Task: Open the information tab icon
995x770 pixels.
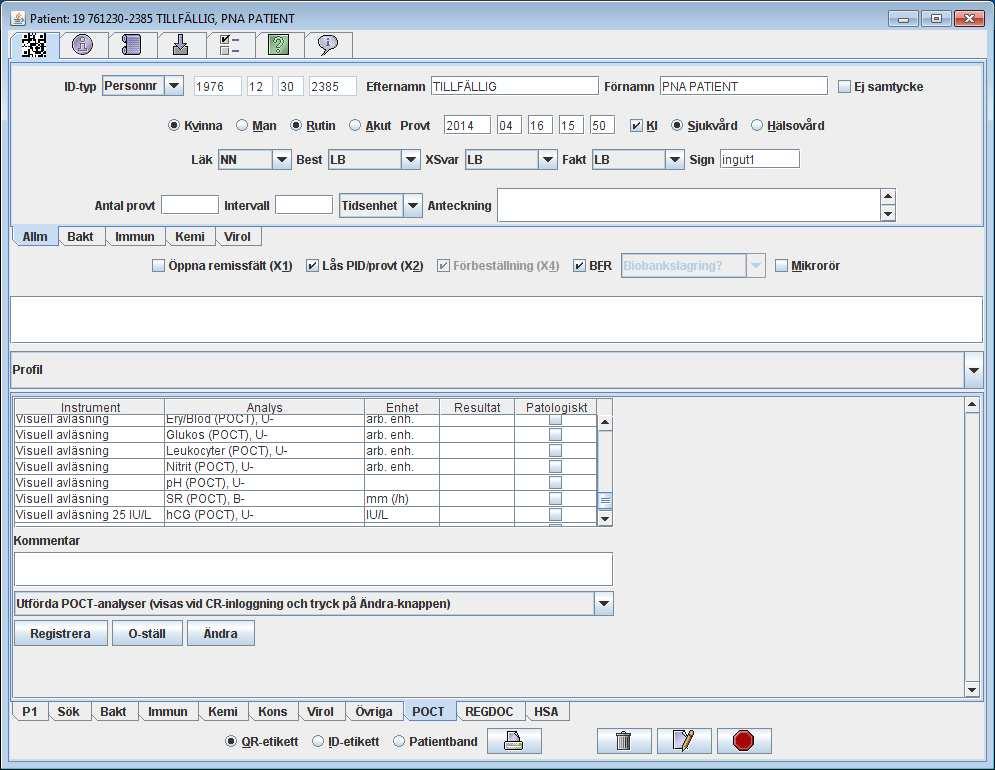Action: coord(82,45)
